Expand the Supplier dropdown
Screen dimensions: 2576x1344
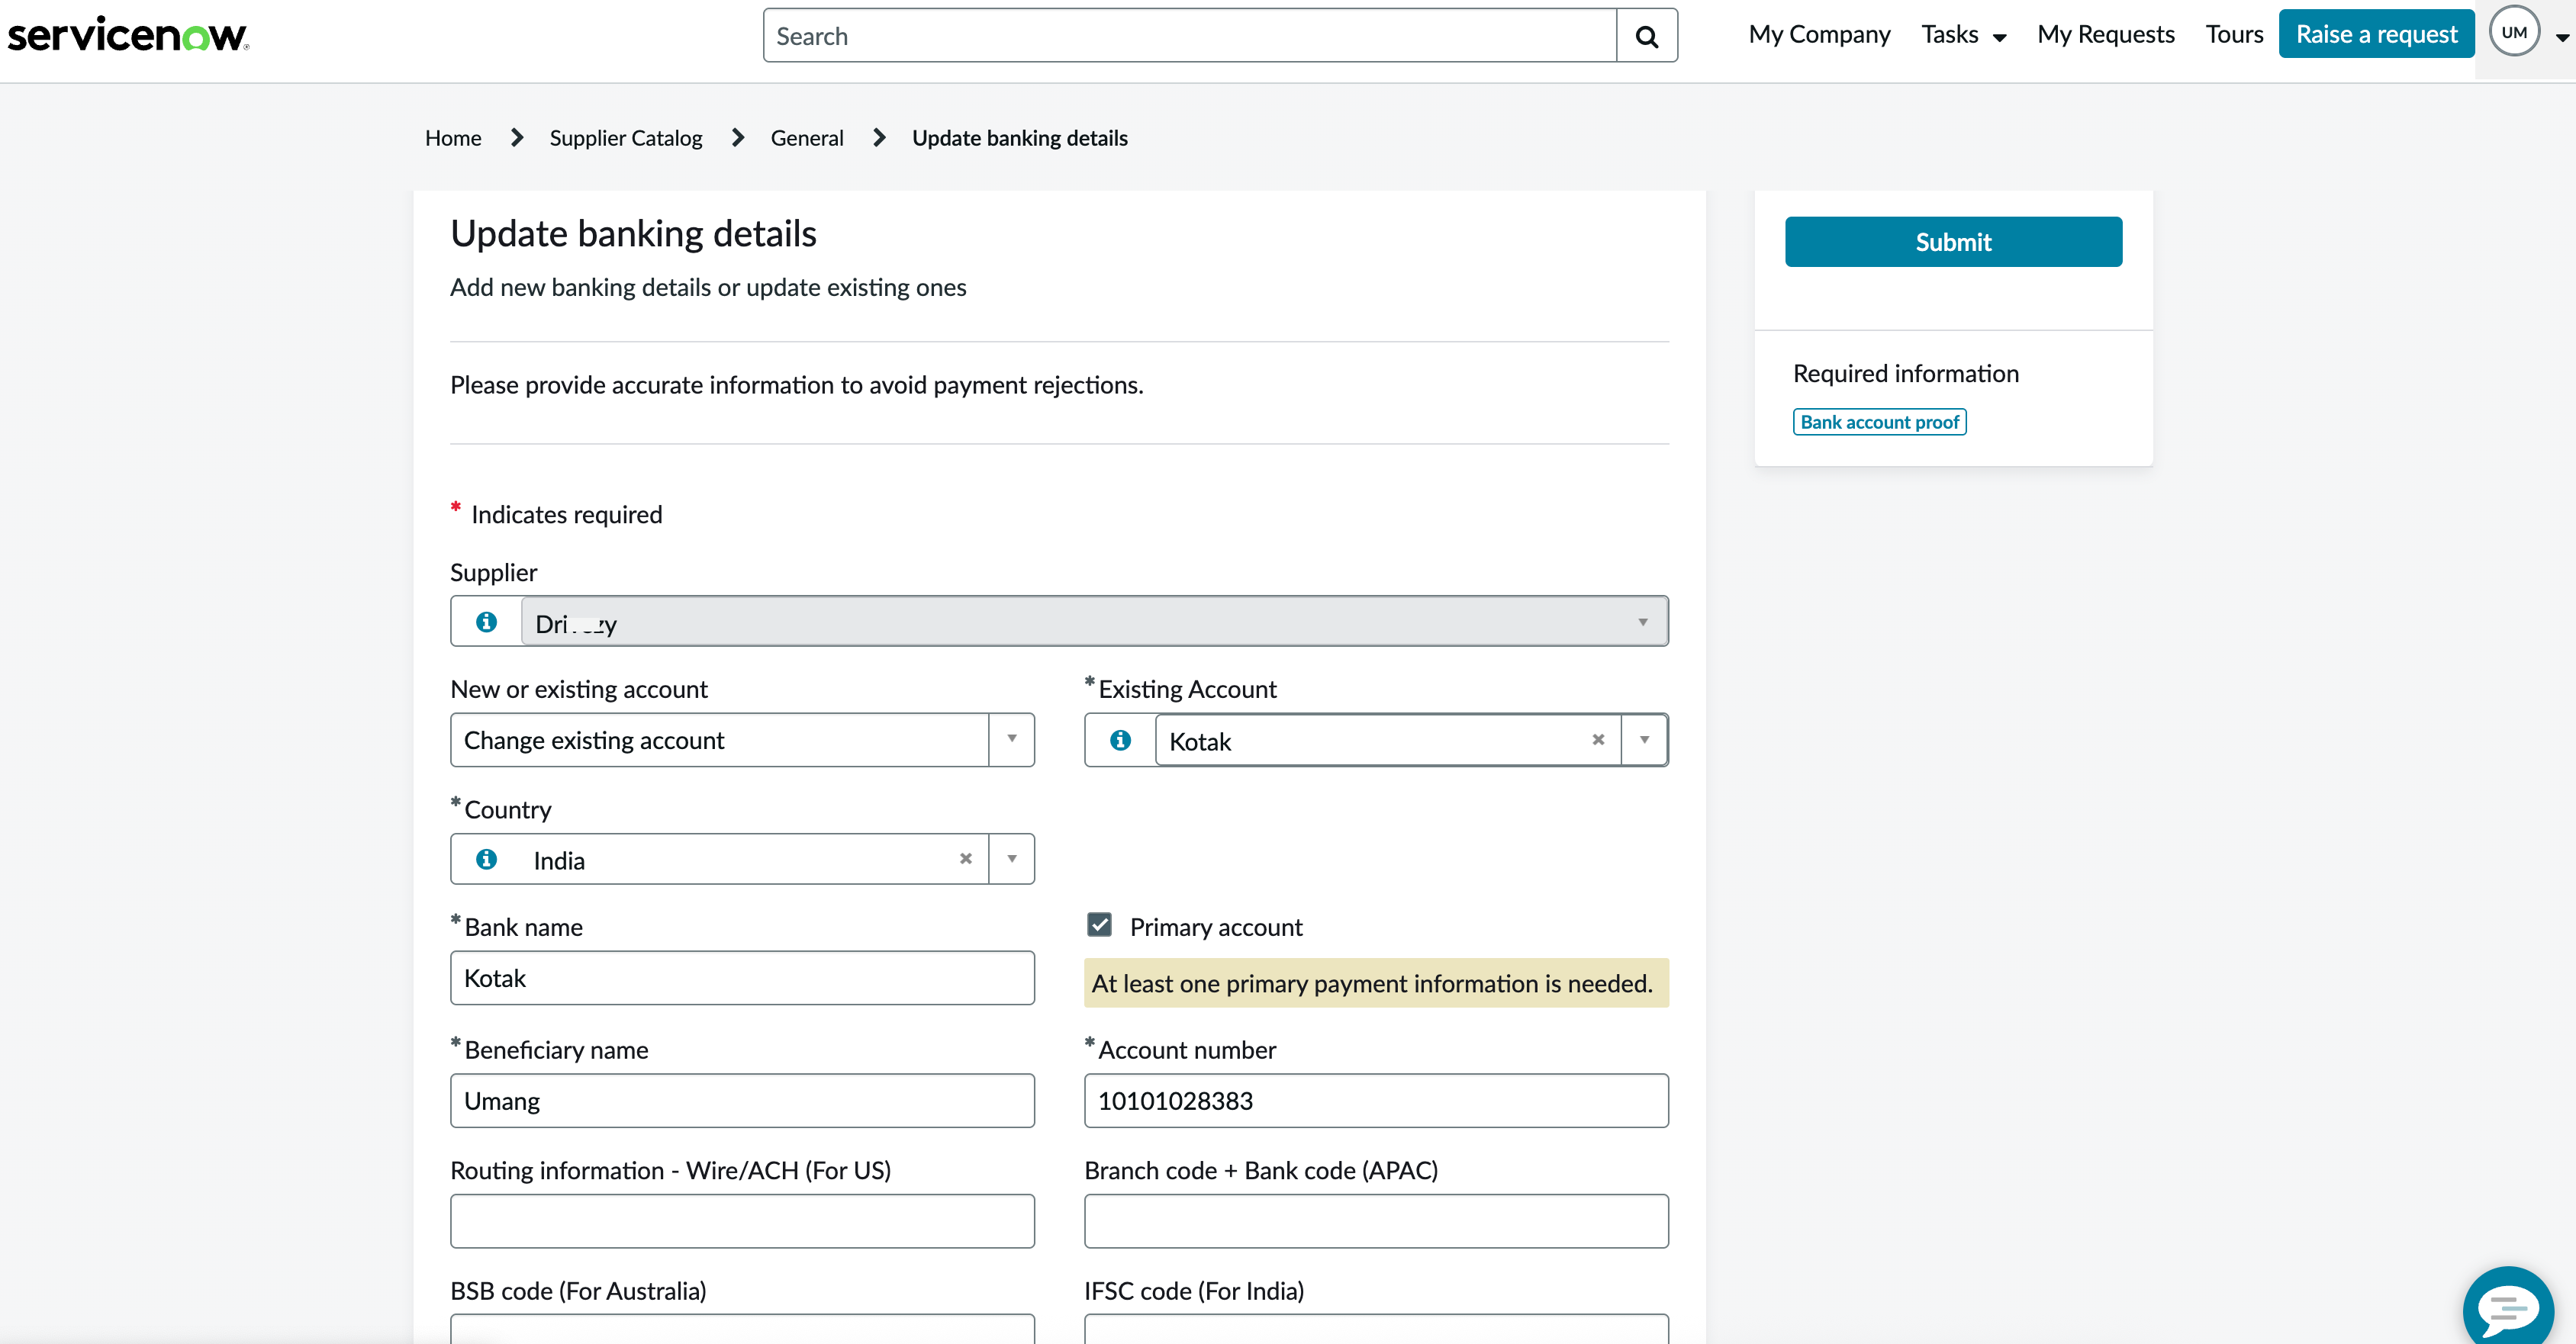coord(1642,622)
